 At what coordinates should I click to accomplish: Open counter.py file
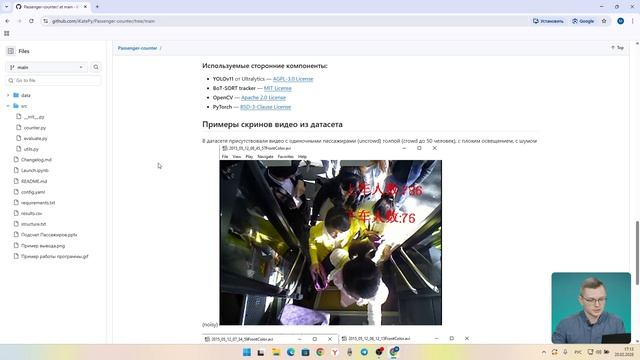pyautogui.click(x=35, y=128)
